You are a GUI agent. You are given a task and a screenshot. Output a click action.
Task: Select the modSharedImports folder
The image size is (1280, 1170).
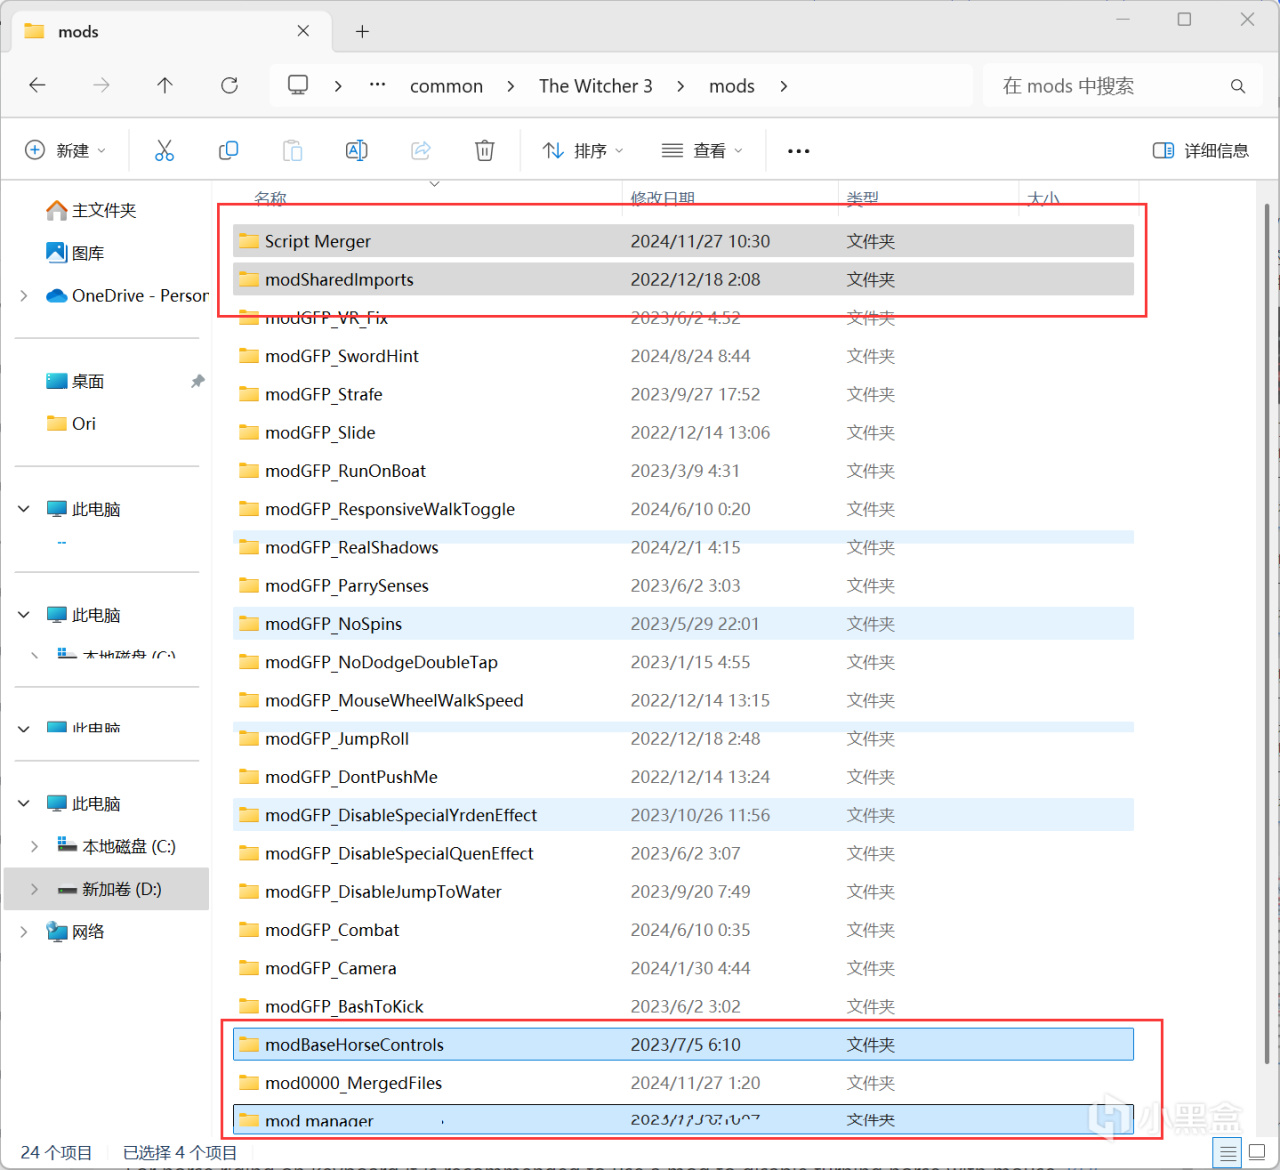tap(683, 279)
